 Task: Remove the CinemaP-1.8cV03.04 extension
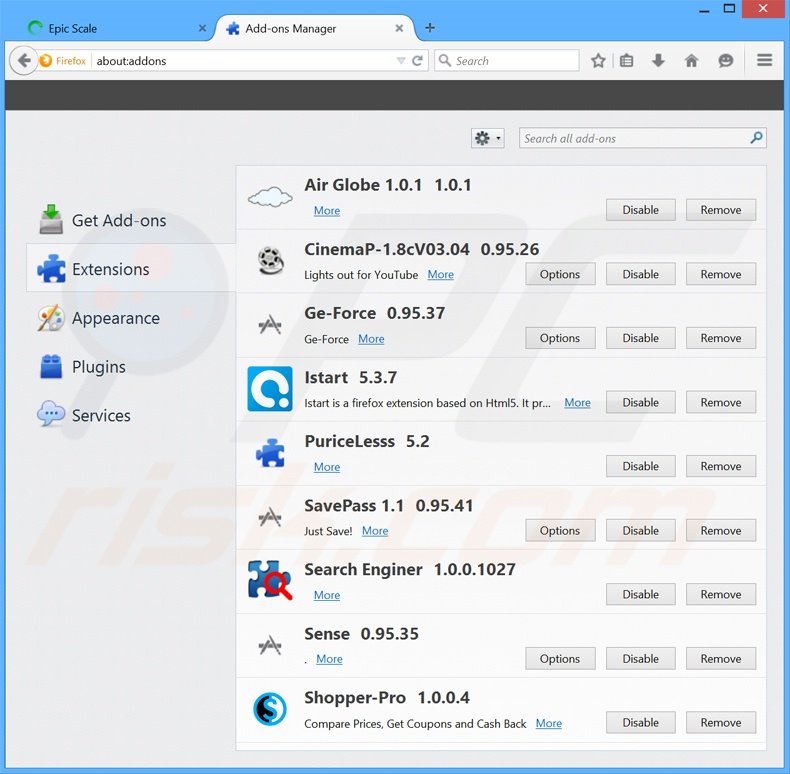click(x=720, y=274)
